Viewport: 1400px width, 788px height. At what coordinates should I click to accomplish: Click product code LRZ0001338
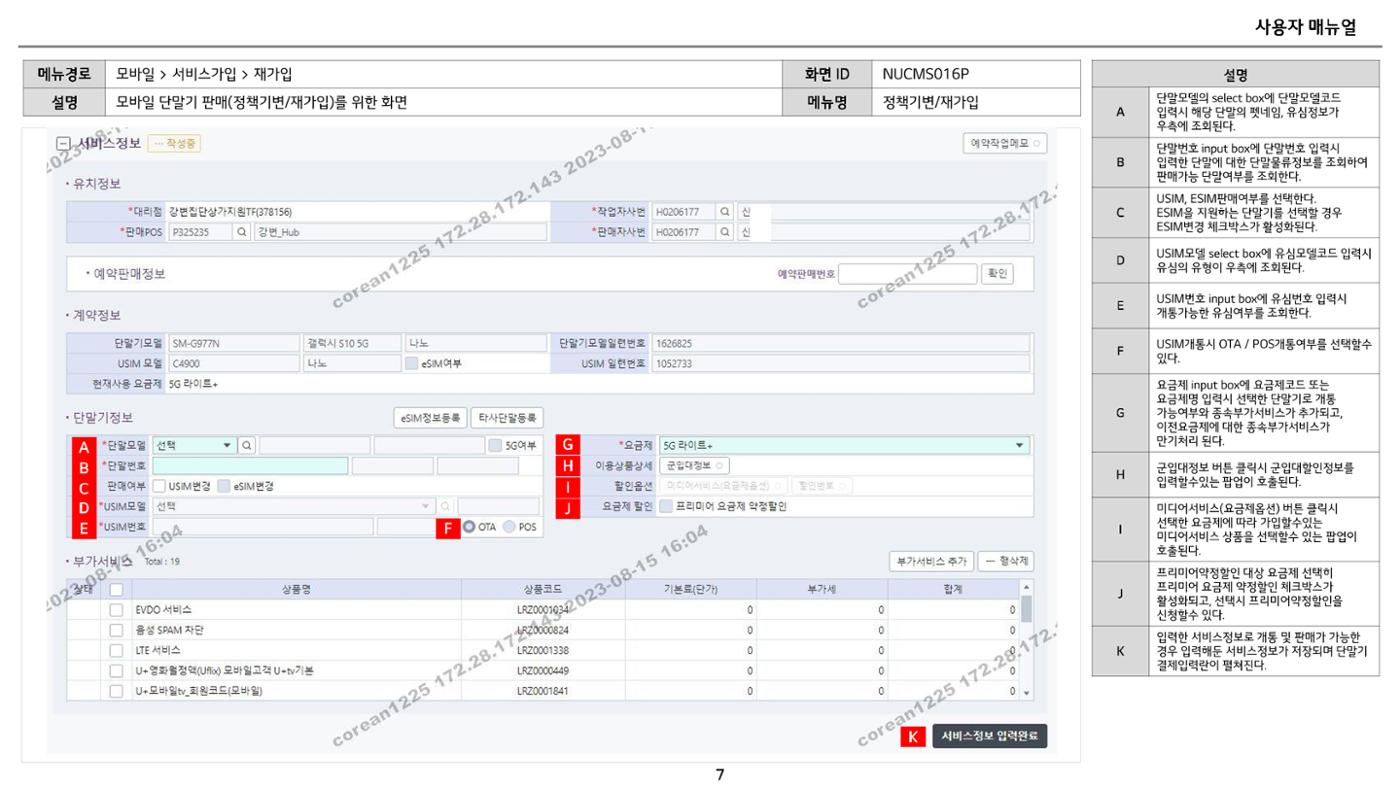click(543, 650)
